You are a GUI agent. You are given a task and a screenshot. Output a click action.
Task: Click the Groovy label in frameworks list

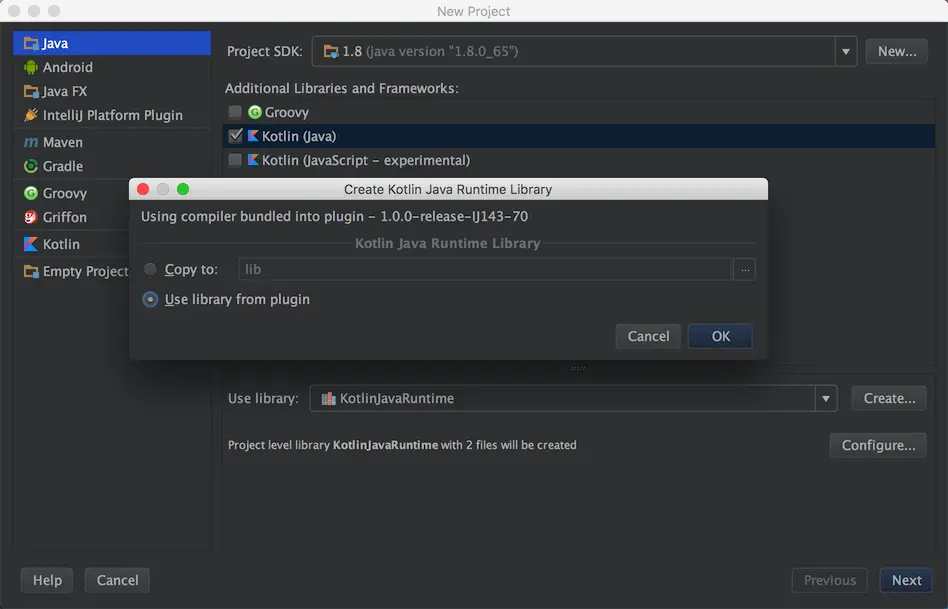[287, 112]
